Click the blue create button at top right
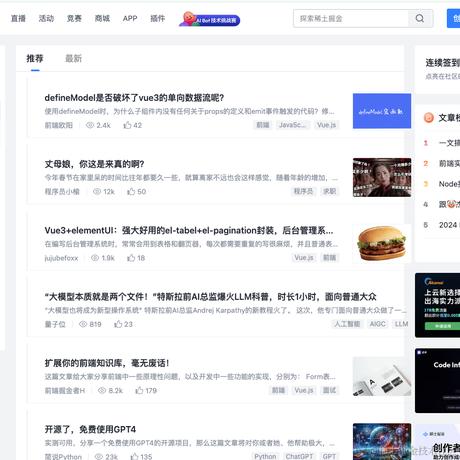Screen dimensions: 460x460 coord(454,18)
